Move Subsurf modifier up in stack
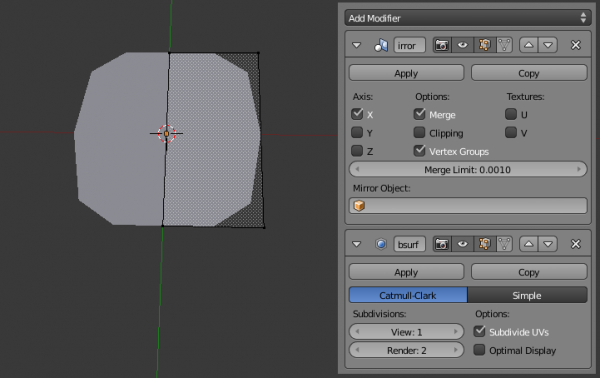The width and height of the screenshot is (600, 378). click(x=528, y=244)
